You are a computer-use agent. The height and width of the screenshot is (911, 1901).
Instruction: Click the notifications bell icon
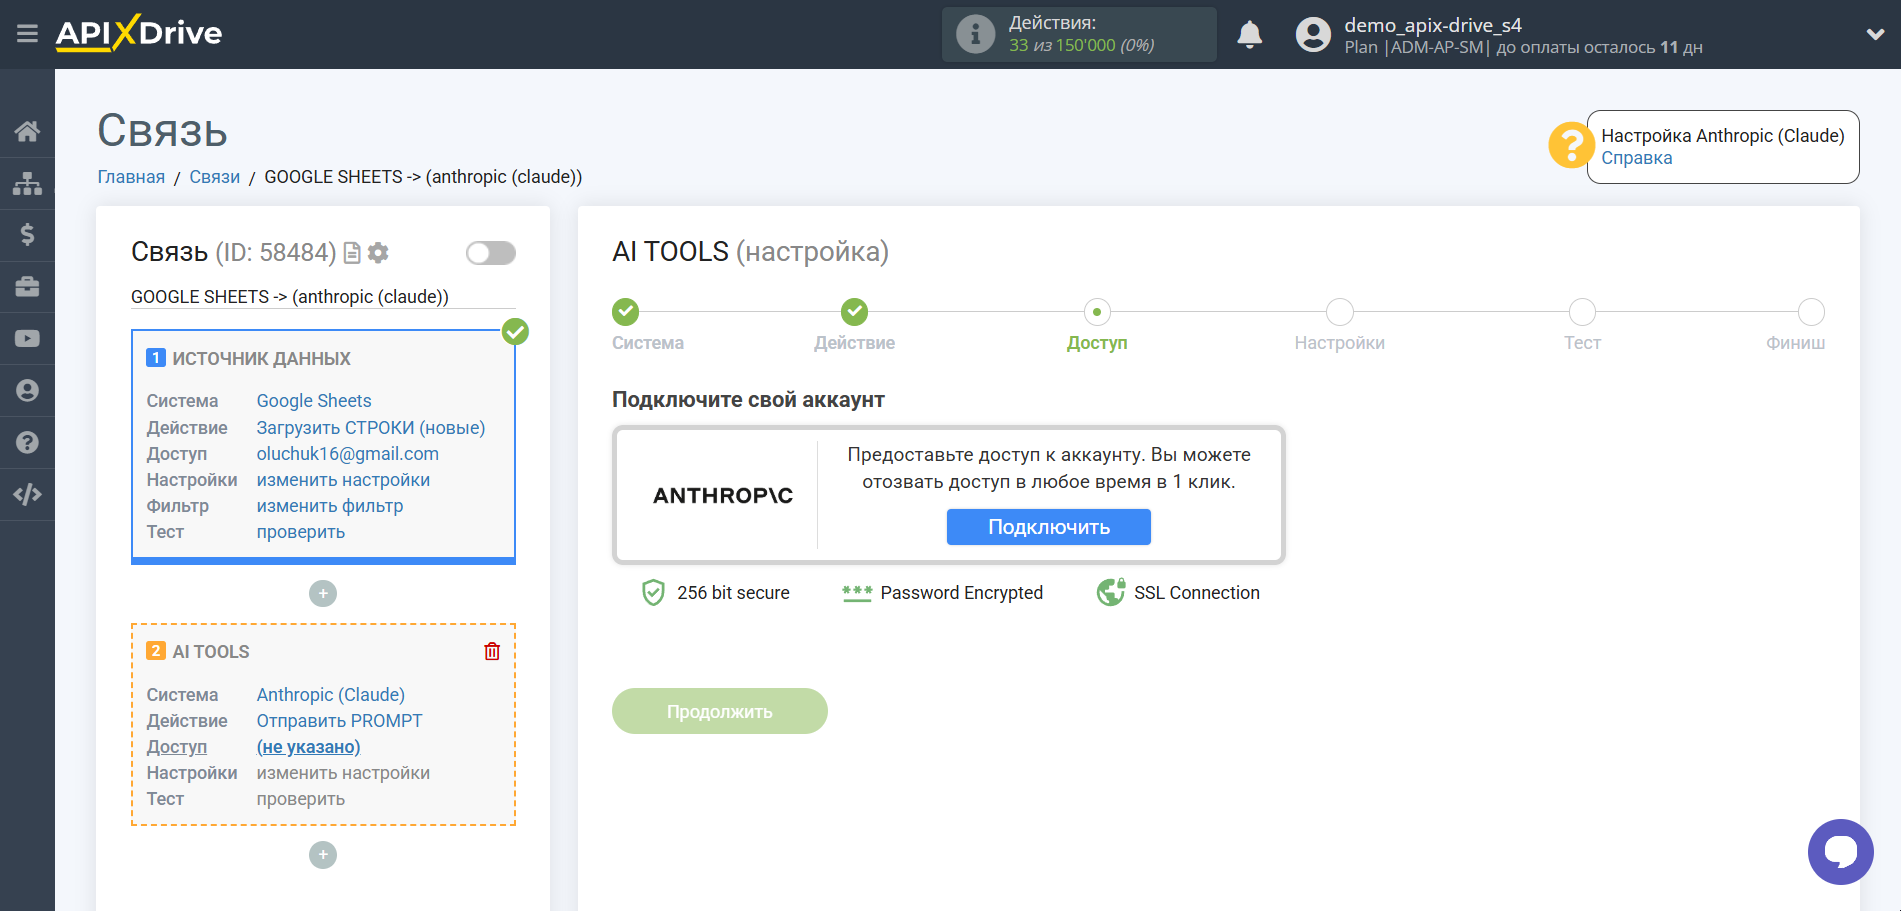pyautogui.click(x=1249, y=35)
